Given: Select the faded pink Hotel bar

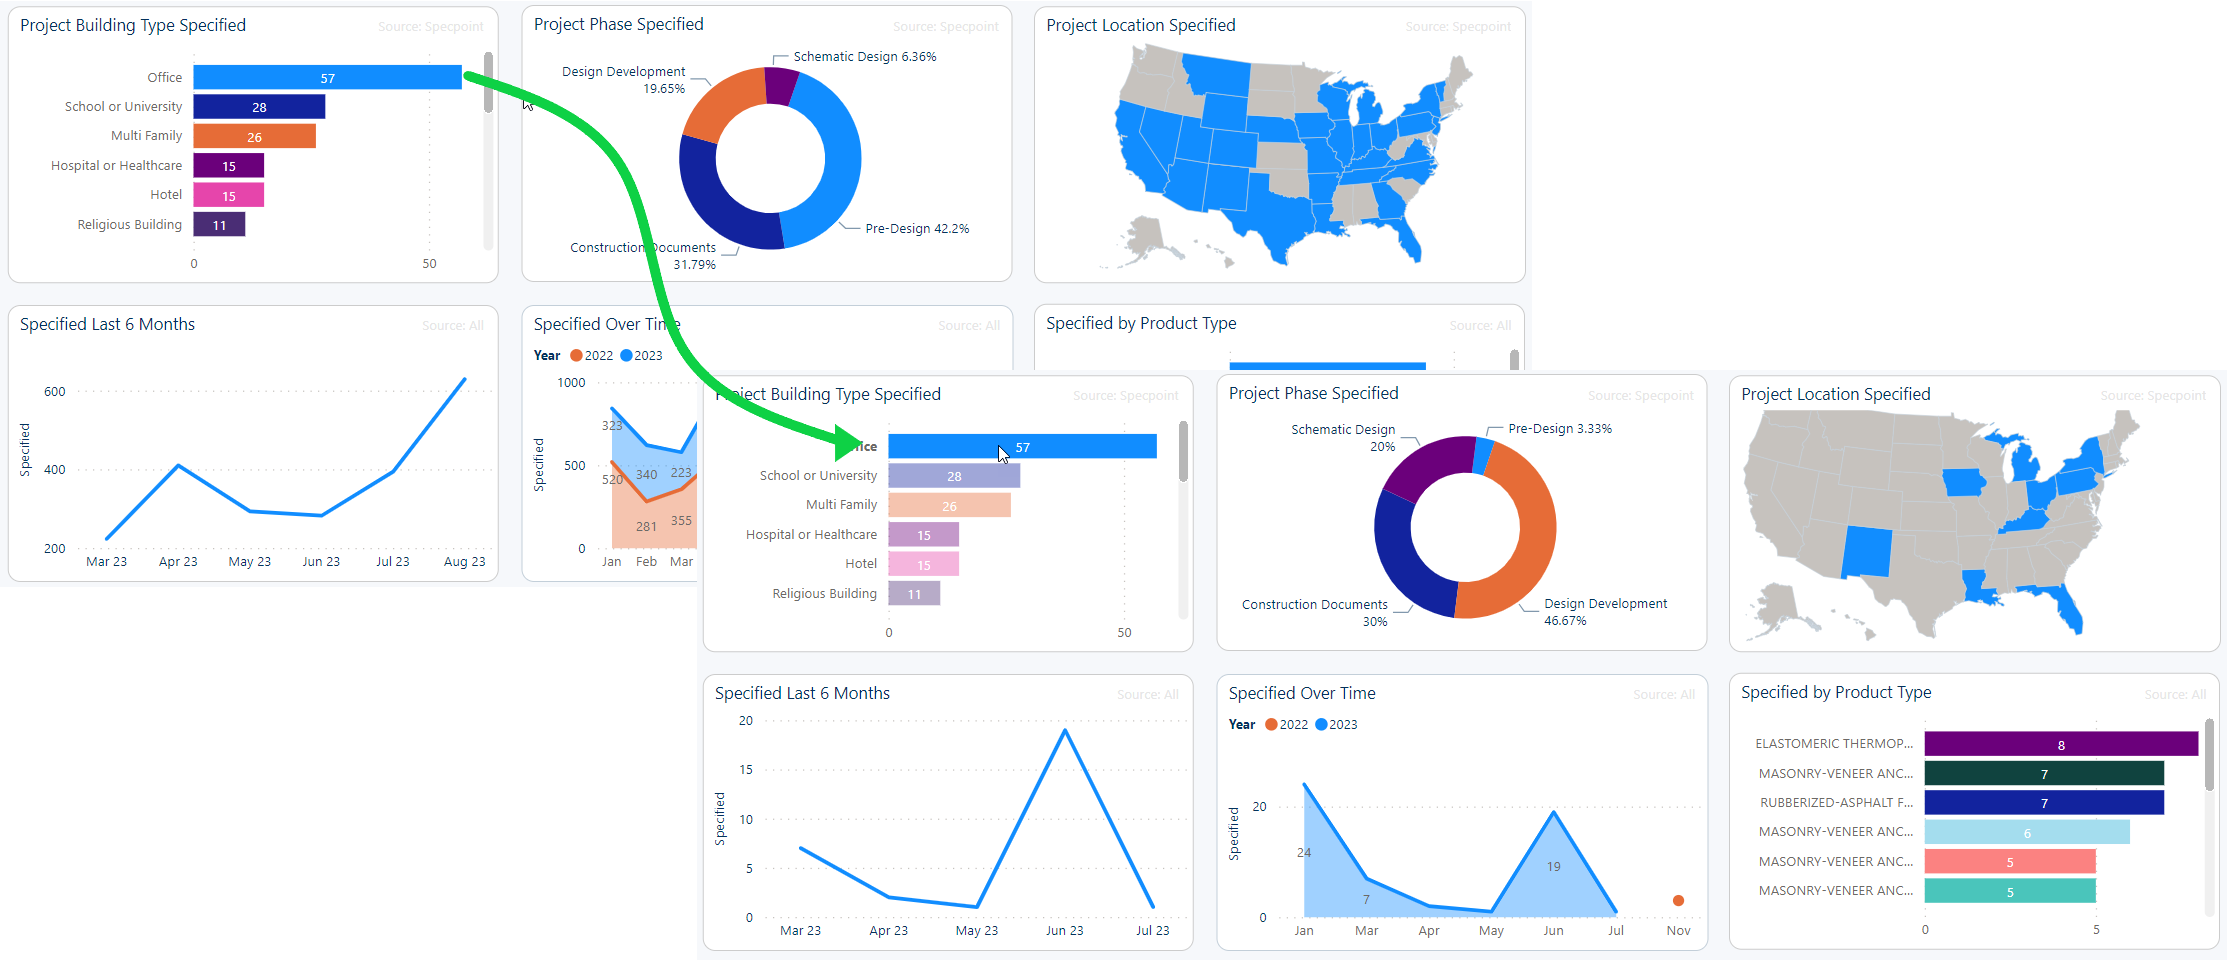Looking at the screenshot, I should 923,565.
